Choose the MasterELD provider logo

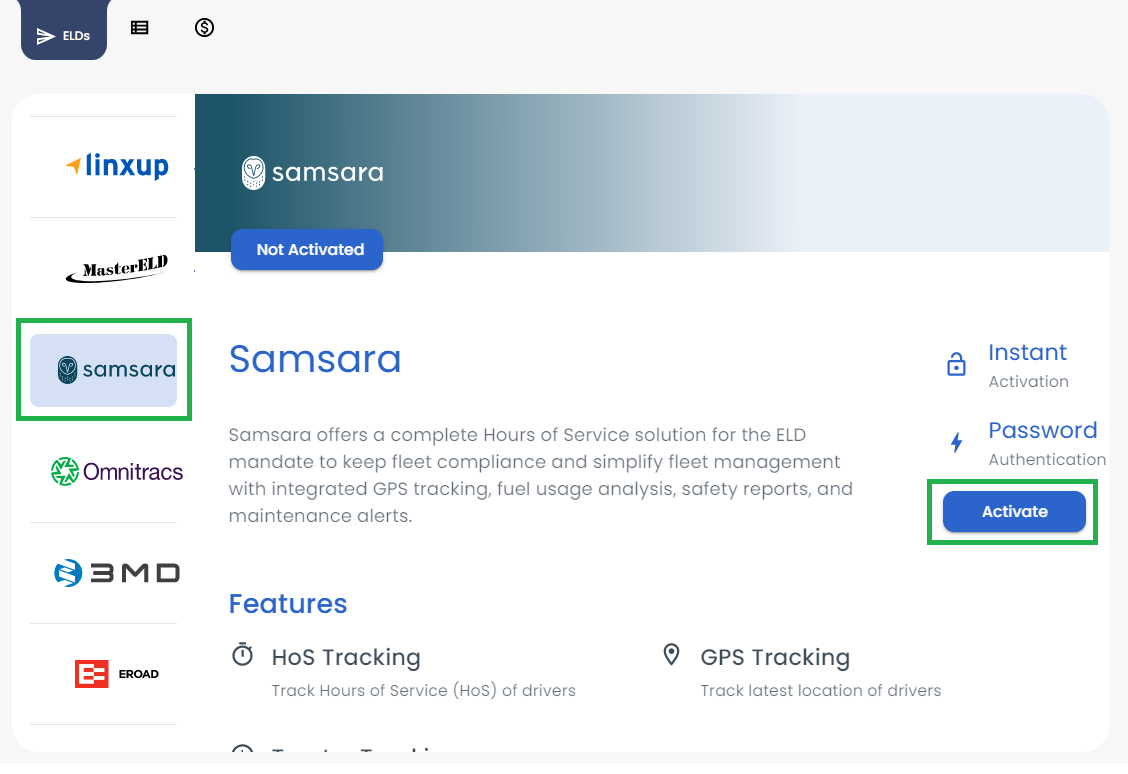[116, 268]
